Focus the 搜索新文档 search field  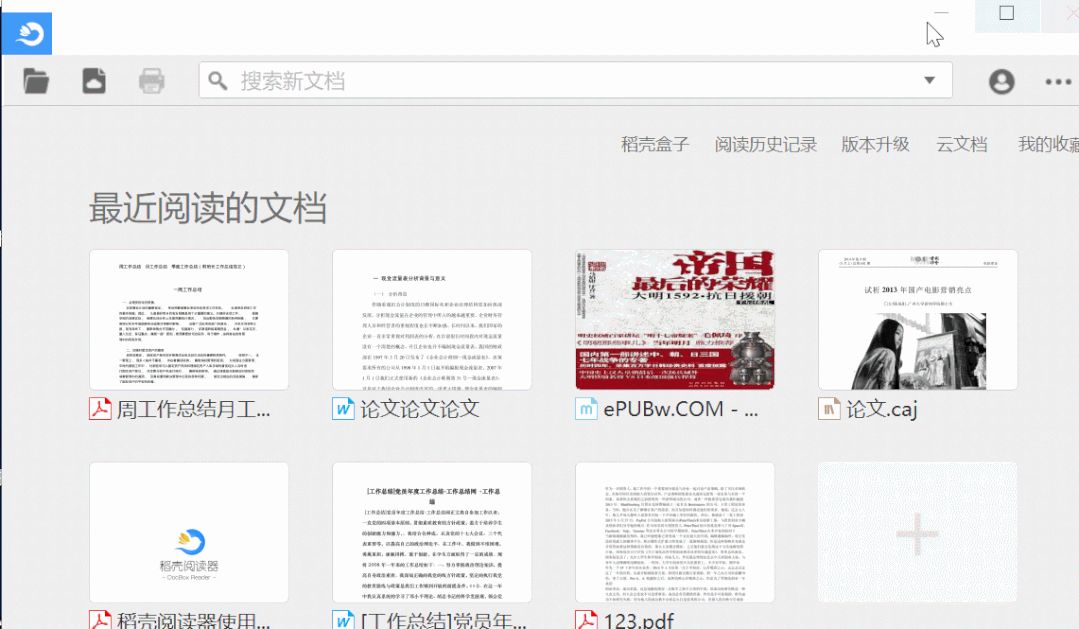[x=575, y=80]
